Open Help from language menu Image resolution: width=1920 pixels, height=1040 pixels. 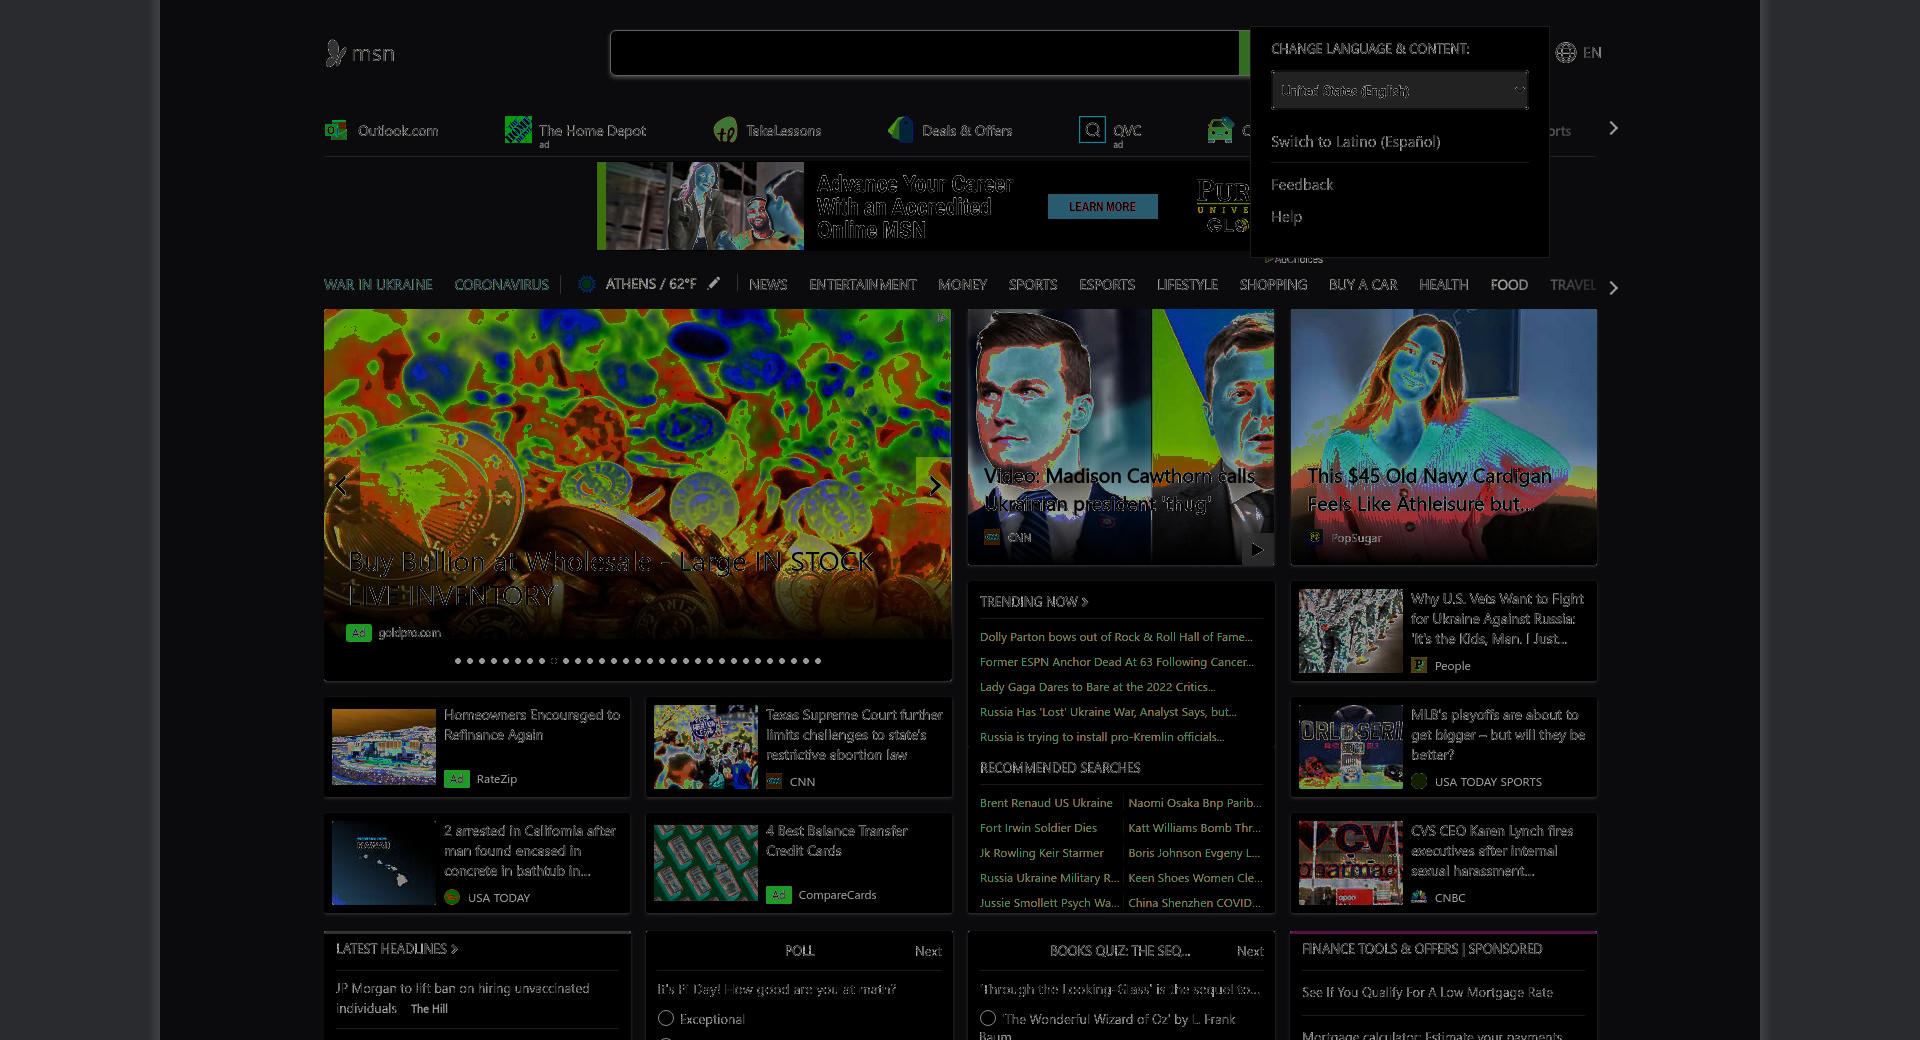click(1286, 216)
